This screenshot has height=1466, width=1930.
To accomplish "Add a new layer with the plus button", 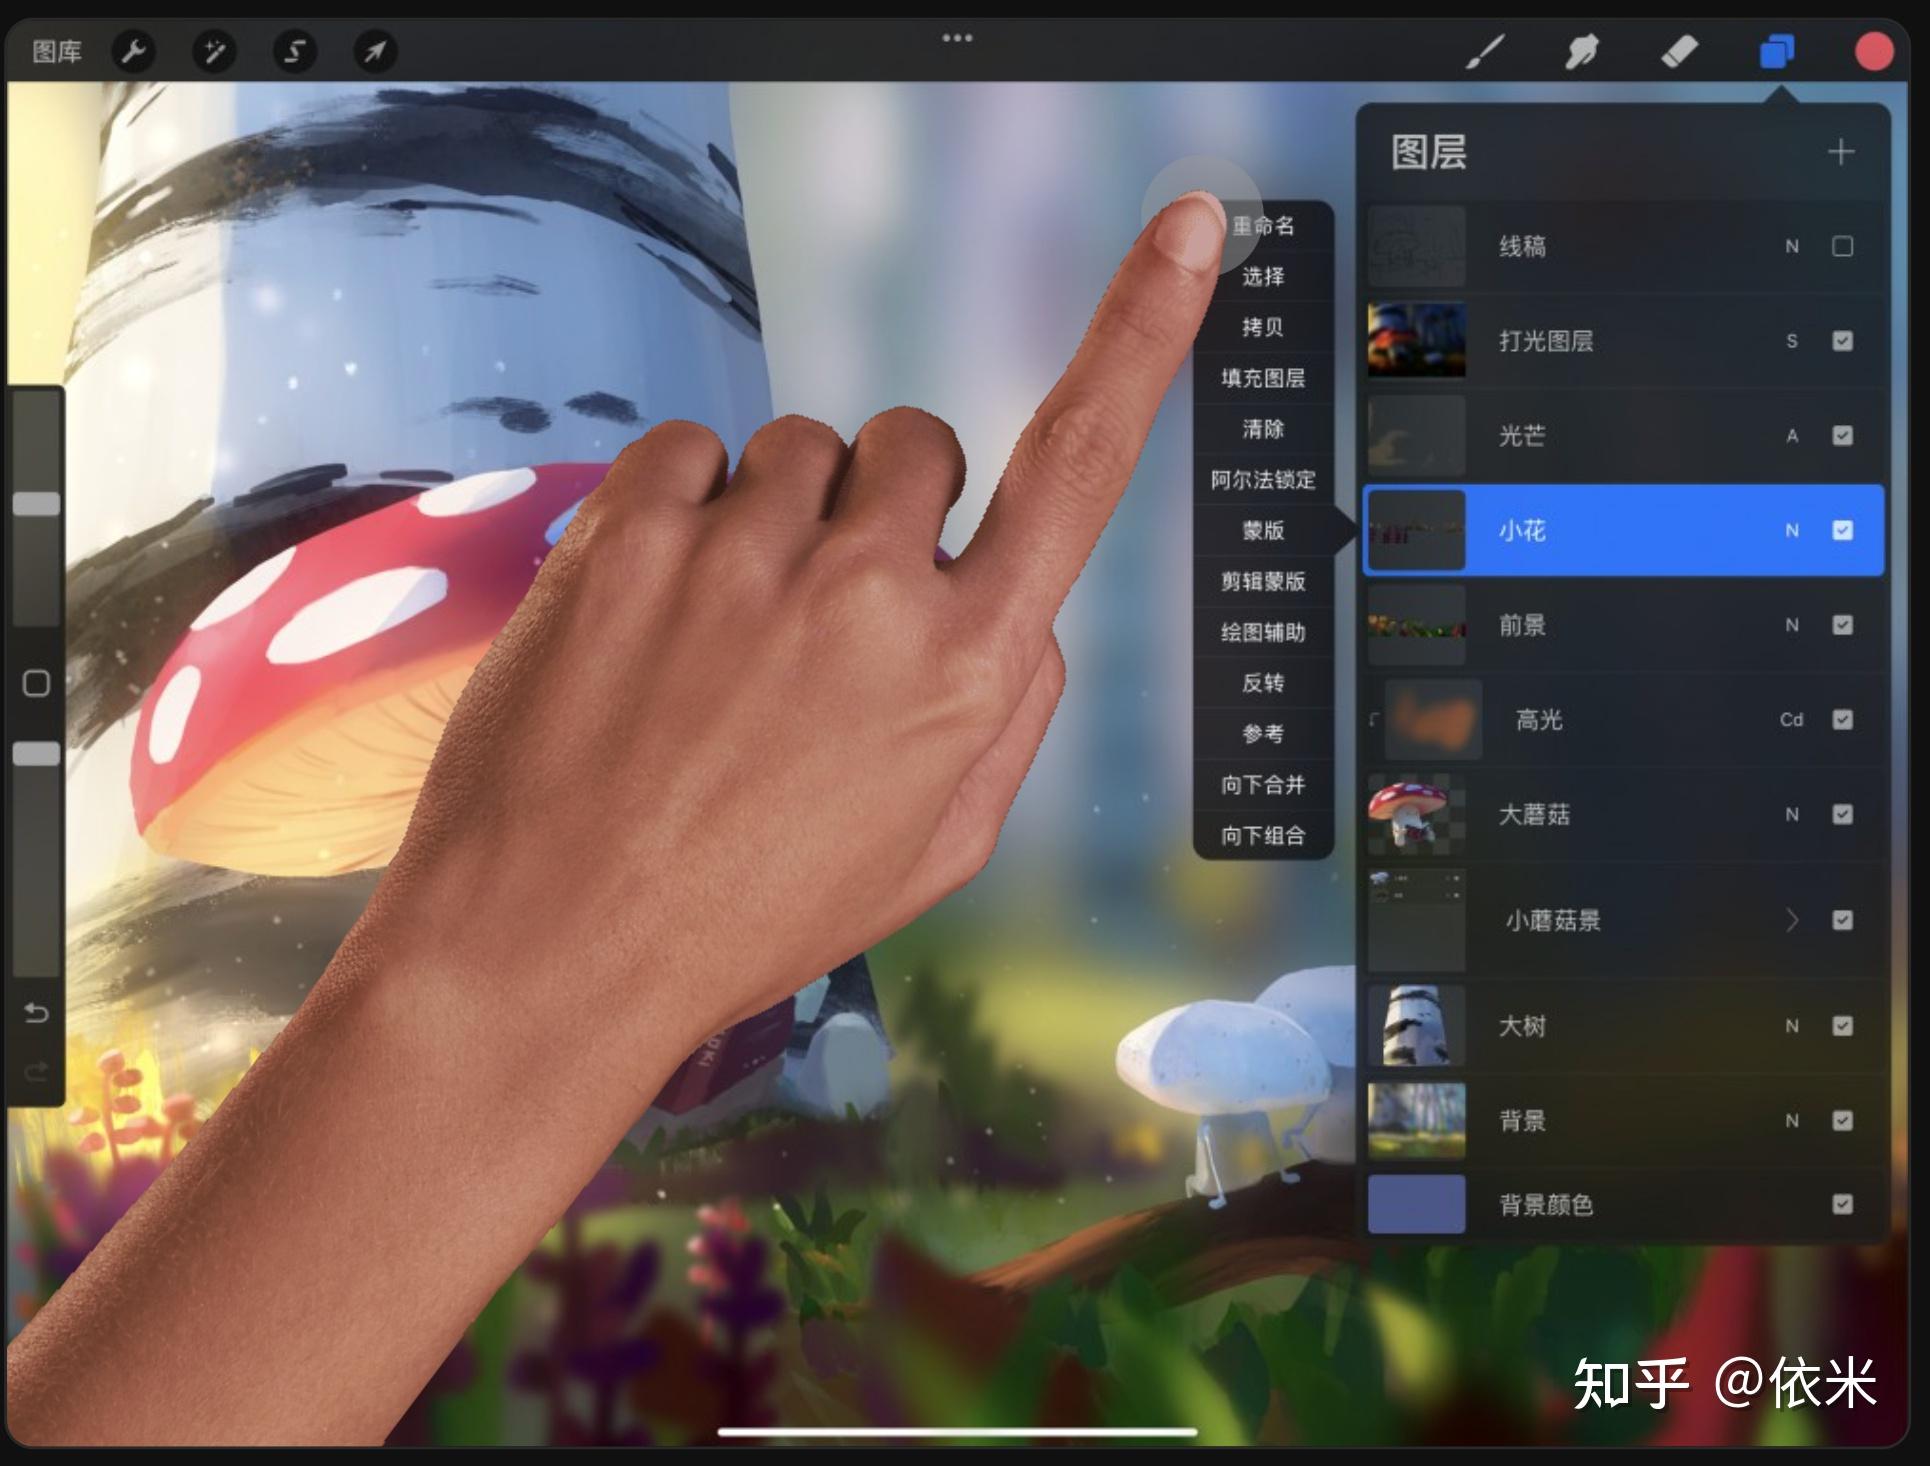I will (x=1841, y=152).
